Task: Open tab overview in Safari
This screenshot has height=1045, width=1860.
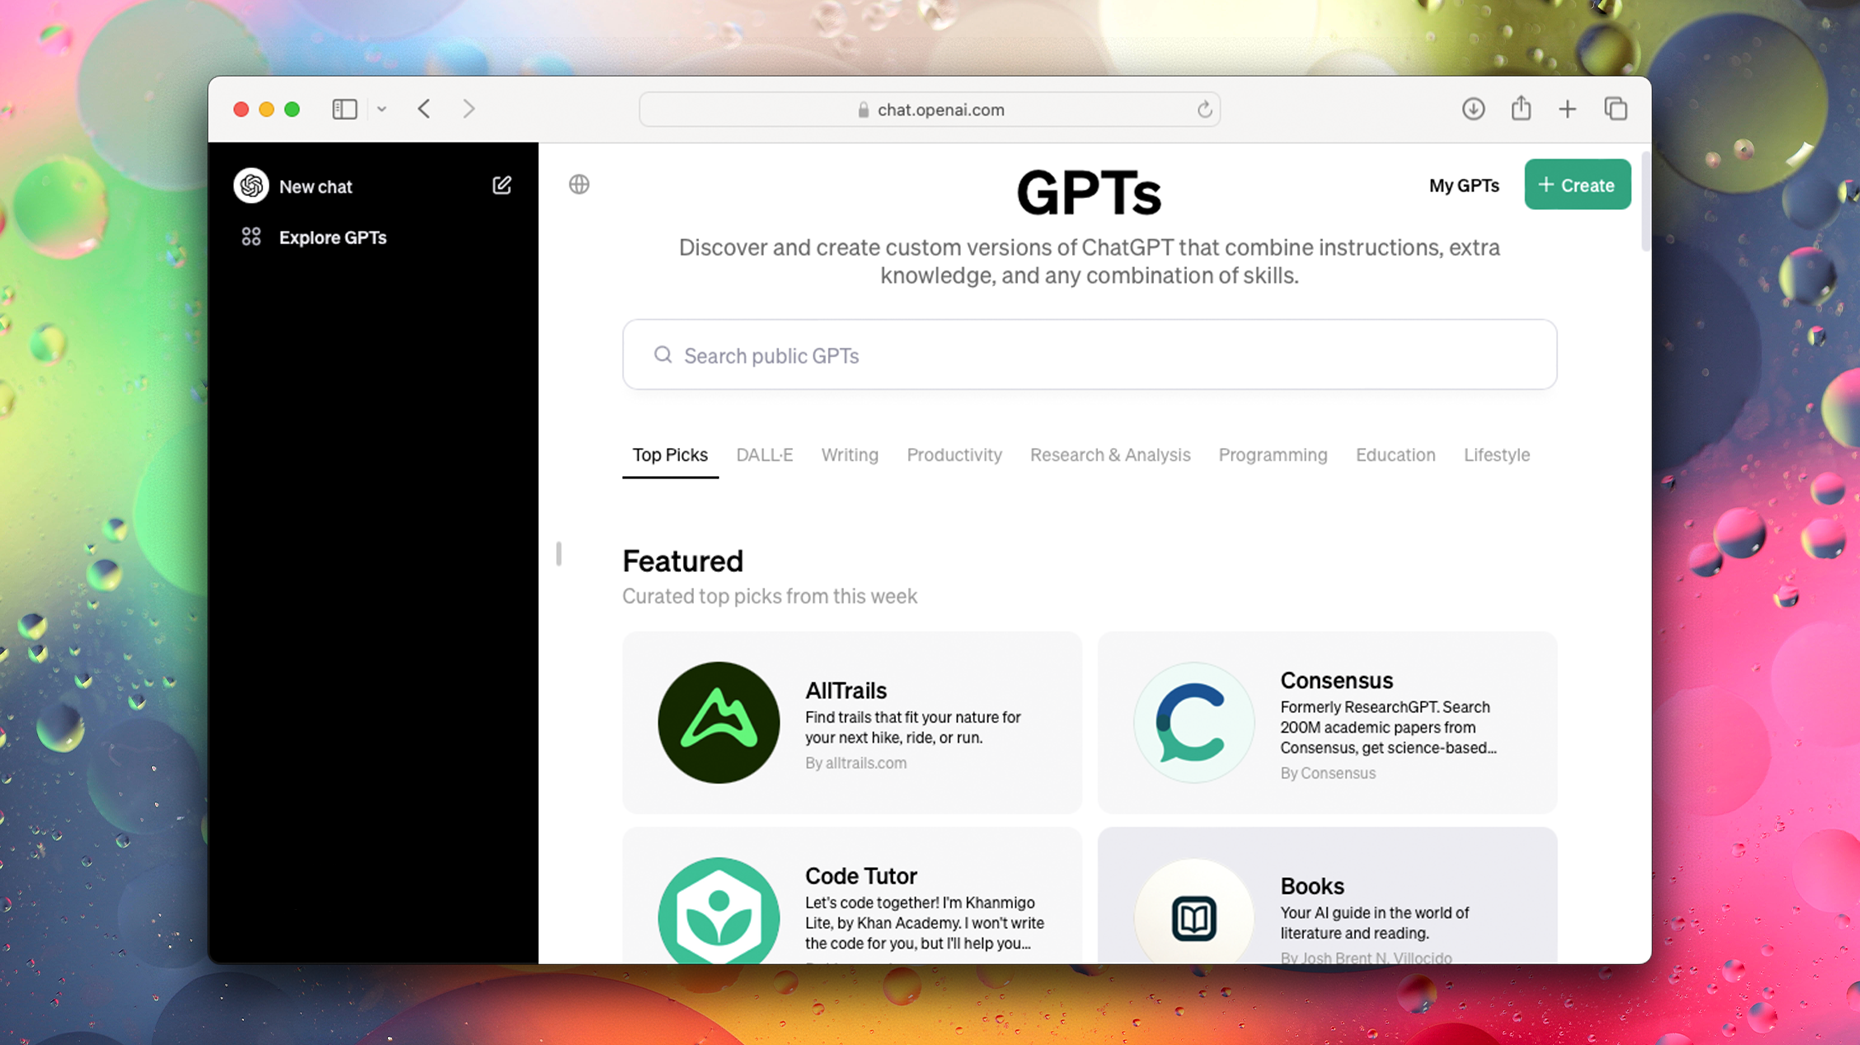Action: [x=1616, y=108]
